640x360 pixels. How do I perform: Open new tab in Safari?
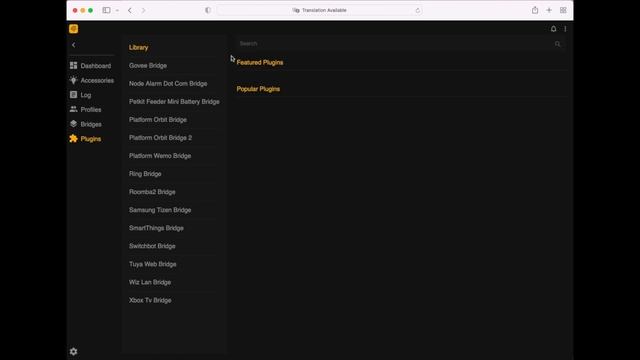coord(549,10)
